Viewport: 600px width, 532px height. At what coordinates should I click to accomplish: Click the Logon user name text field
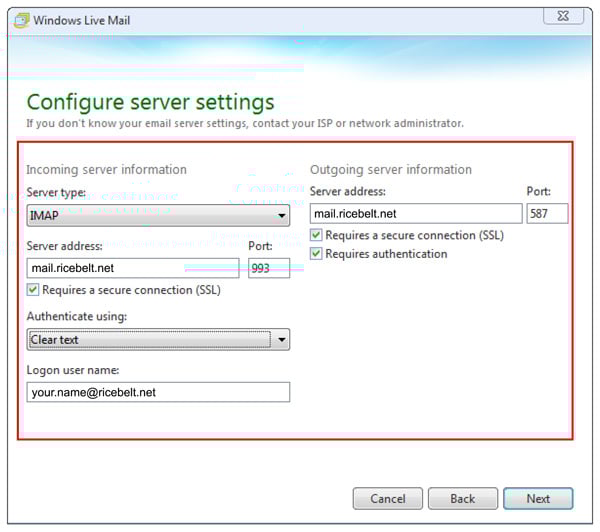tap(158, 392)
